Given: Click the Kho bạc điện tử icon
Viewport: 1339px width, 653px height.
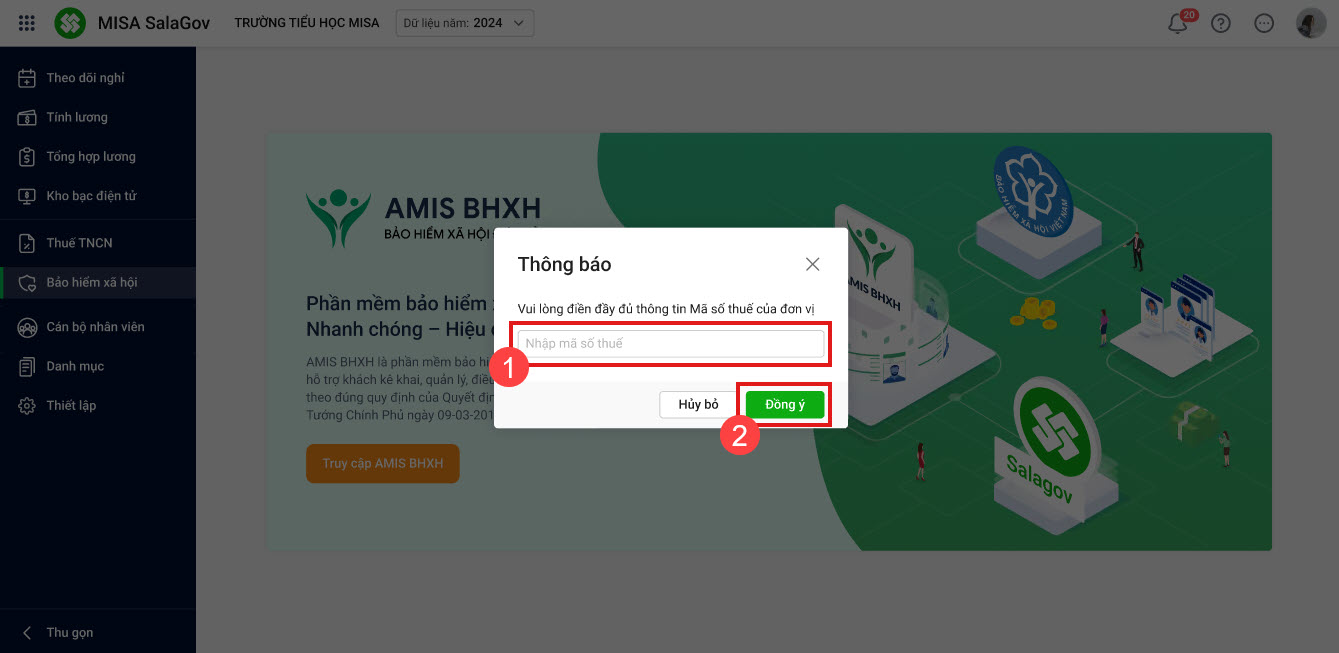Looking at the screenshot, I should [x=27, y=196].
